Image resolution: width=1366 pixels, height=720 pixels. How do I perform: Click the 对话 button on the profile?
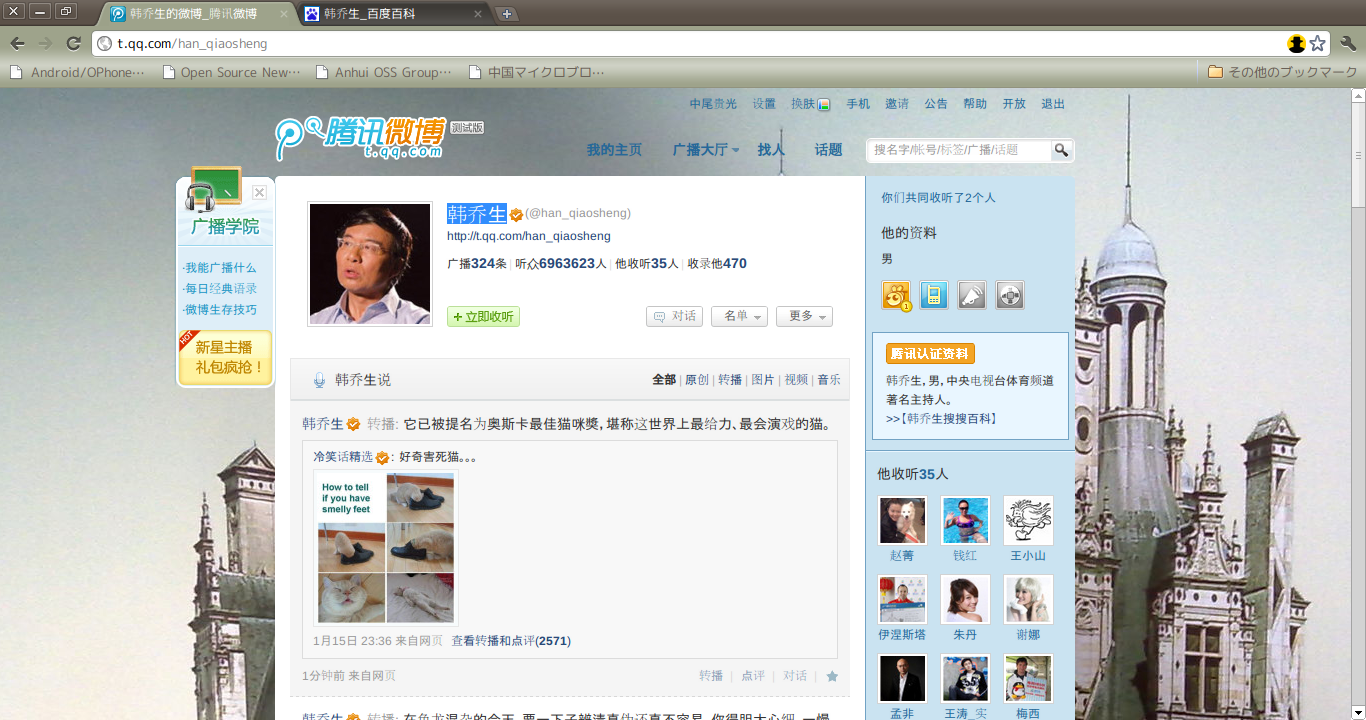(674, 316)
